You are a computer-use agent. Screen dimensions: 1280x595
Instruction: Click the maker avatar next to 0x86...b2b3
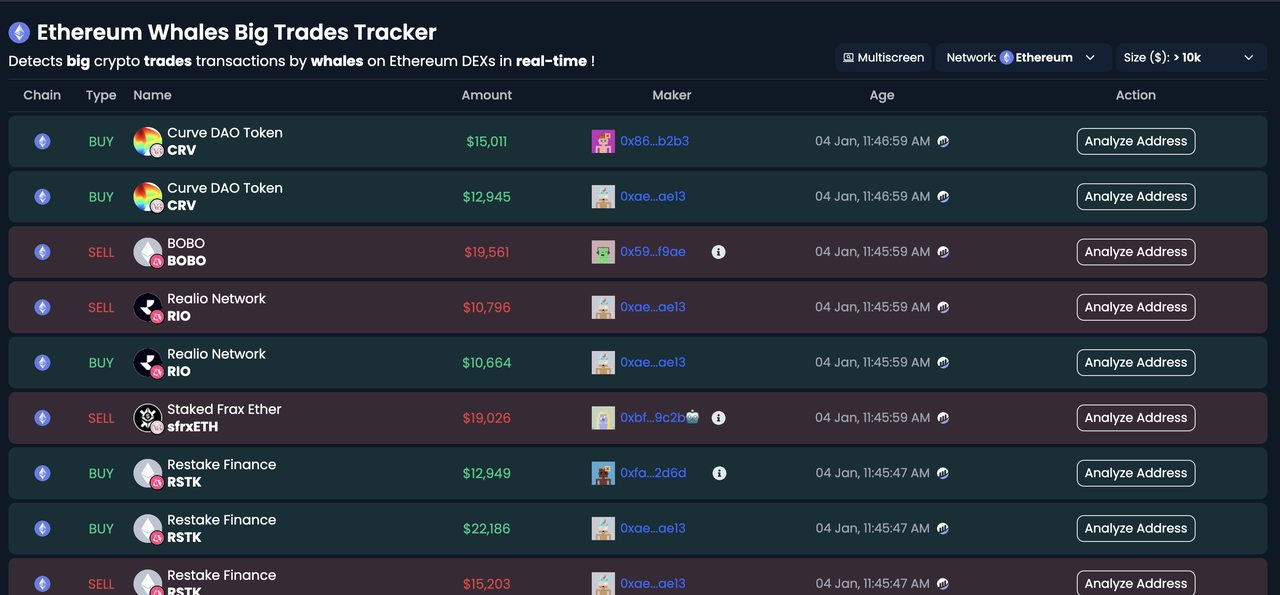[x=603, y=140]
